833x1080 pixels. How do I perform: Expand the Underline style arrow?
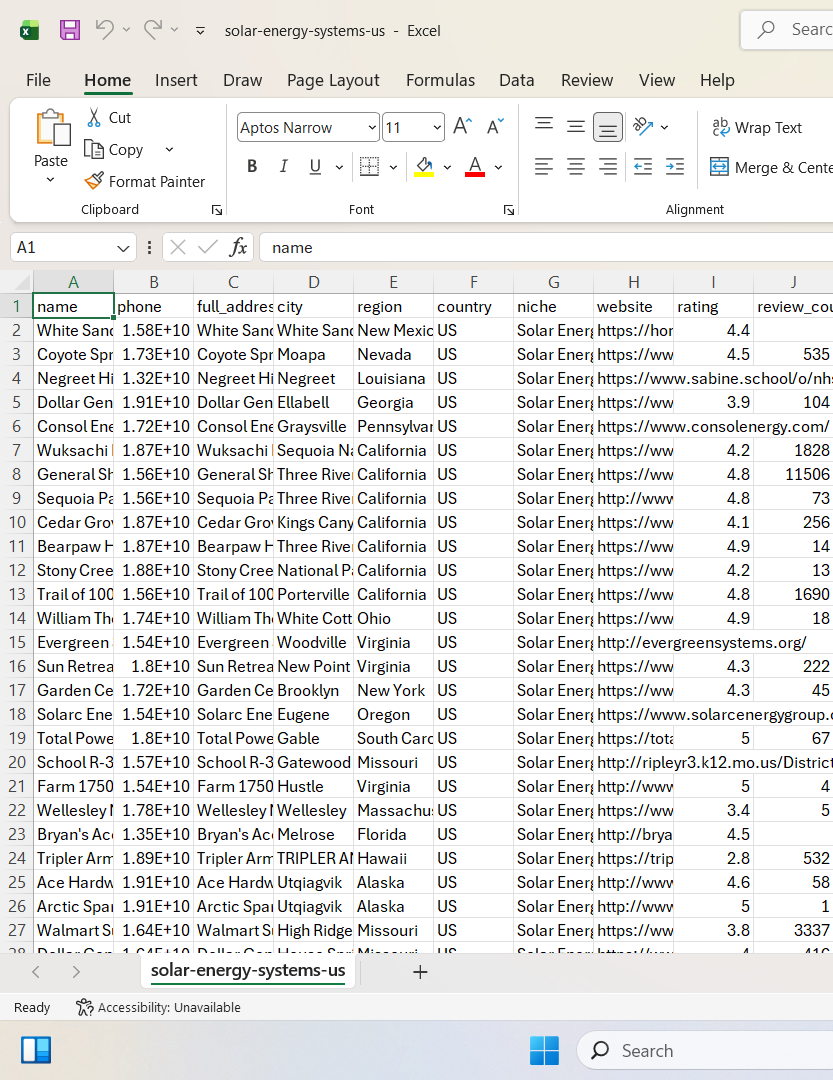tap(339, 167)
